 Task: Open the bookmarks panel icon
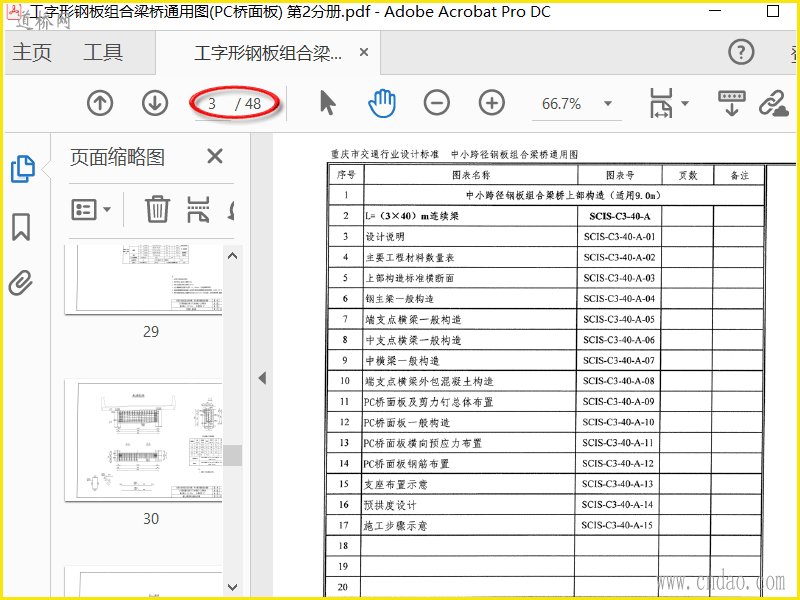[21, 227]
